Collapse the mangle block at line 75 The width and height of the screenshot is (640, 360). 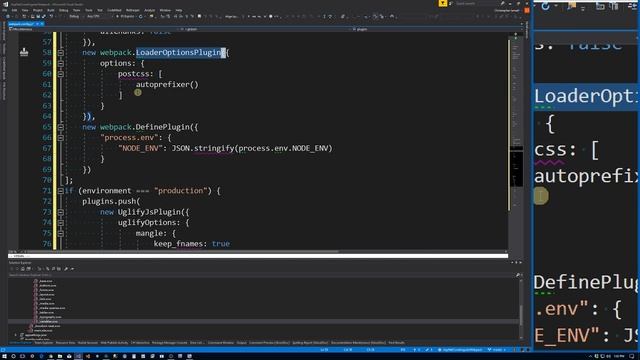tap(60, 233)
